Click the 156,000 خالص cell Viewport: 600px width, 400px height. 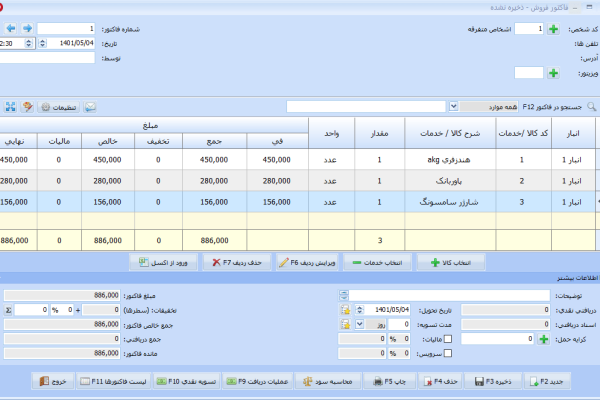(108, 202)
